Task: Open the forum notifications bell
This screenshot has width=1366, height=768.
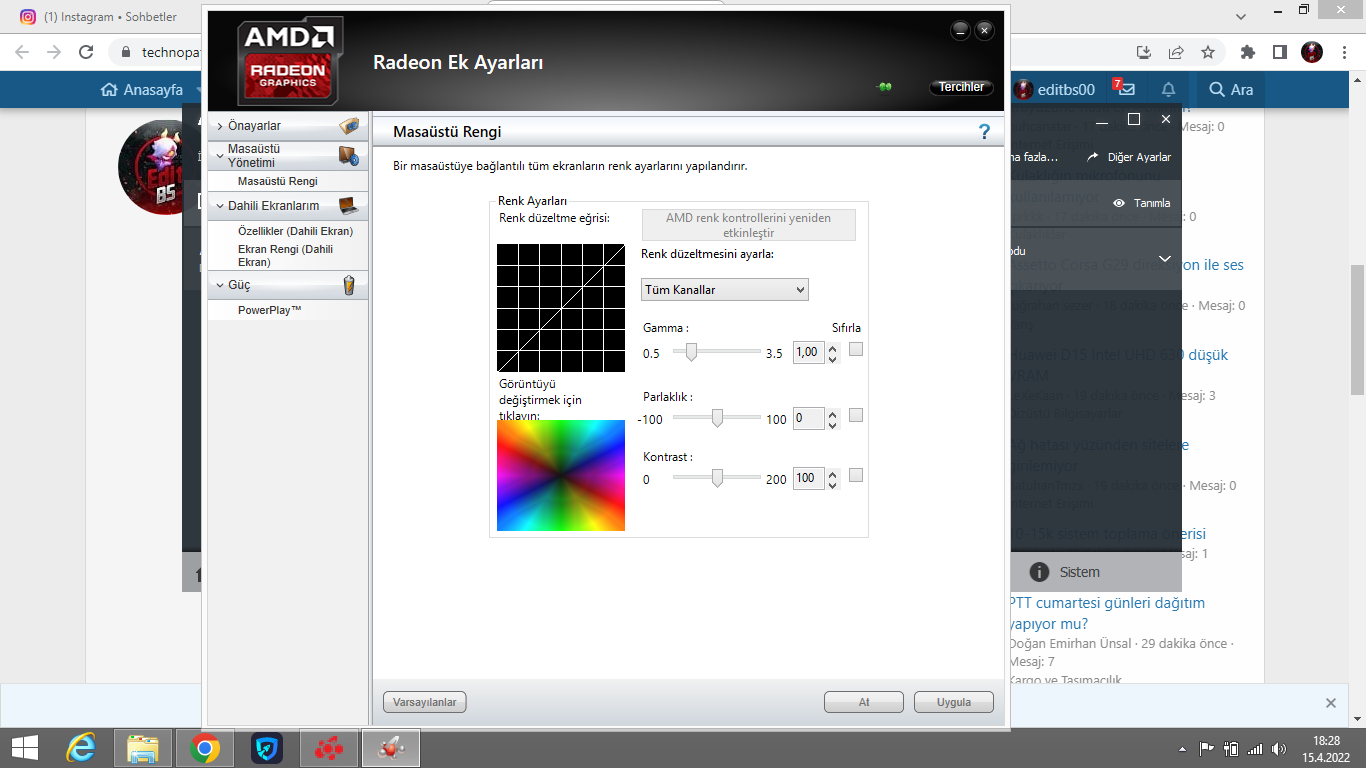Action: (1168, 89)
